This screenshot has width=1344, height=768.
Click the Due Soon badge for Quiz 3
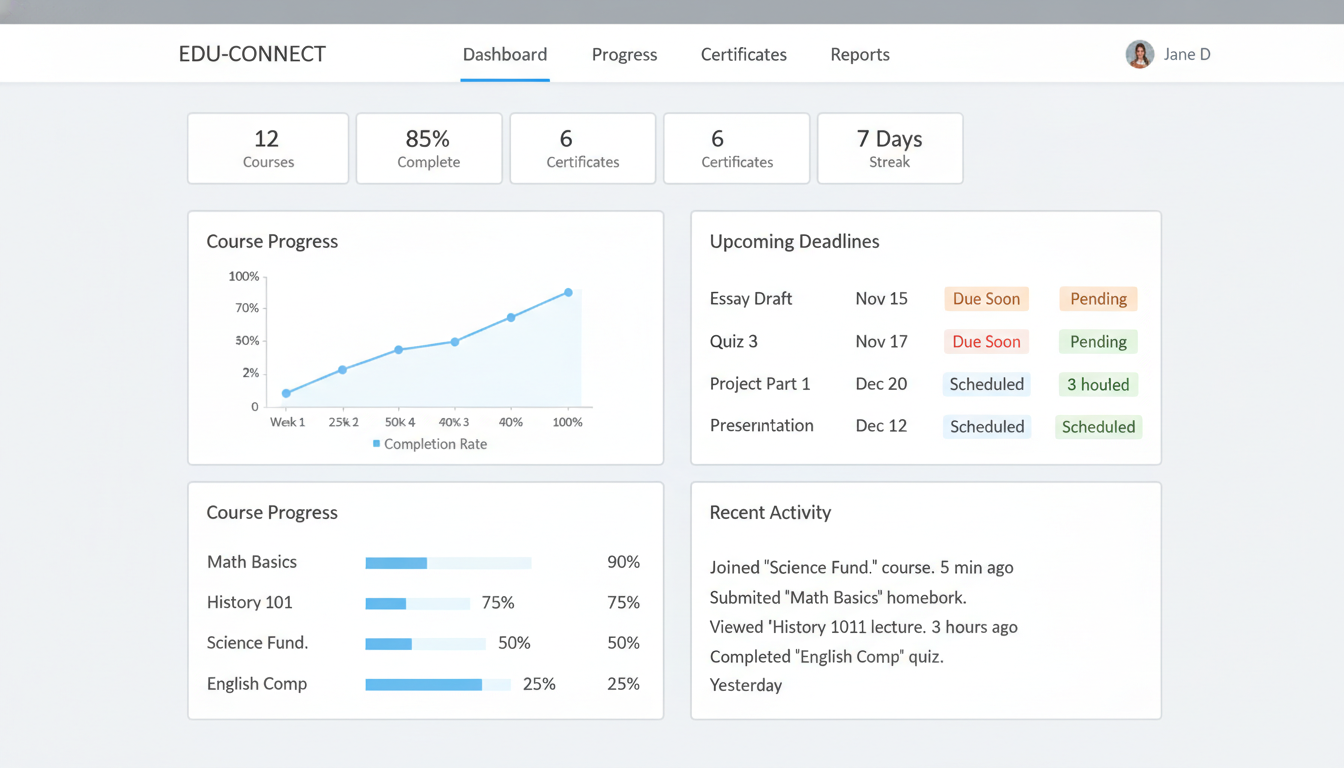point(986,341)
